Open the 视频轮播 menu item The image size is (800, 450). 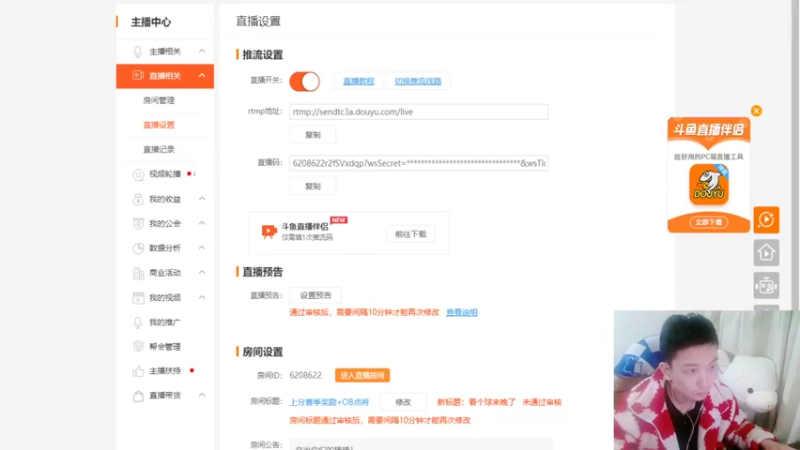[x=165, y=174]
